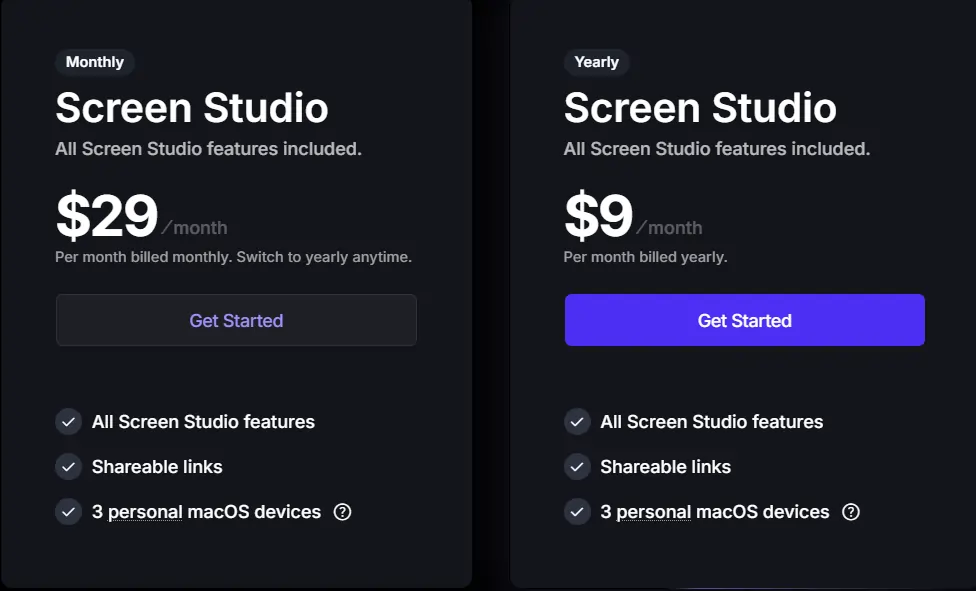Click checkmark next to Yearly Shareable links
The width and height of the screenshot is (976, 591).
point(577,467)
